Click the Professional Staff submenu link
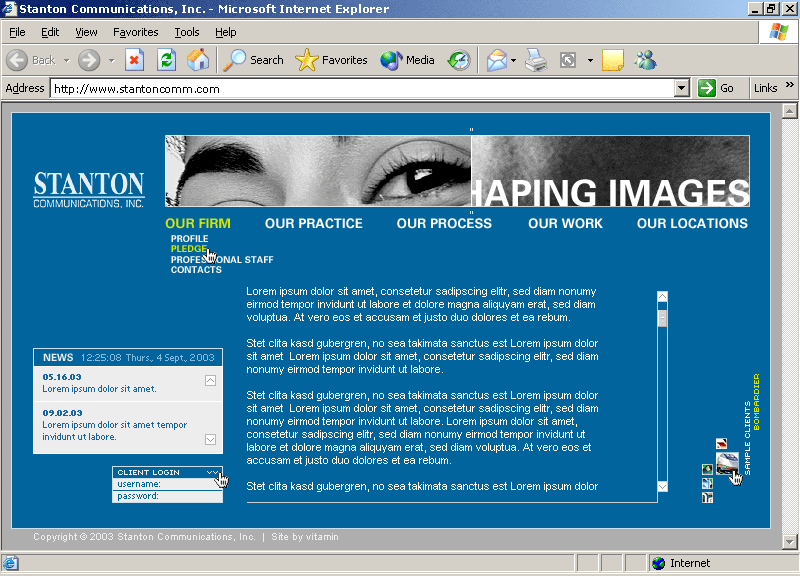 click(x=222, y=260)
